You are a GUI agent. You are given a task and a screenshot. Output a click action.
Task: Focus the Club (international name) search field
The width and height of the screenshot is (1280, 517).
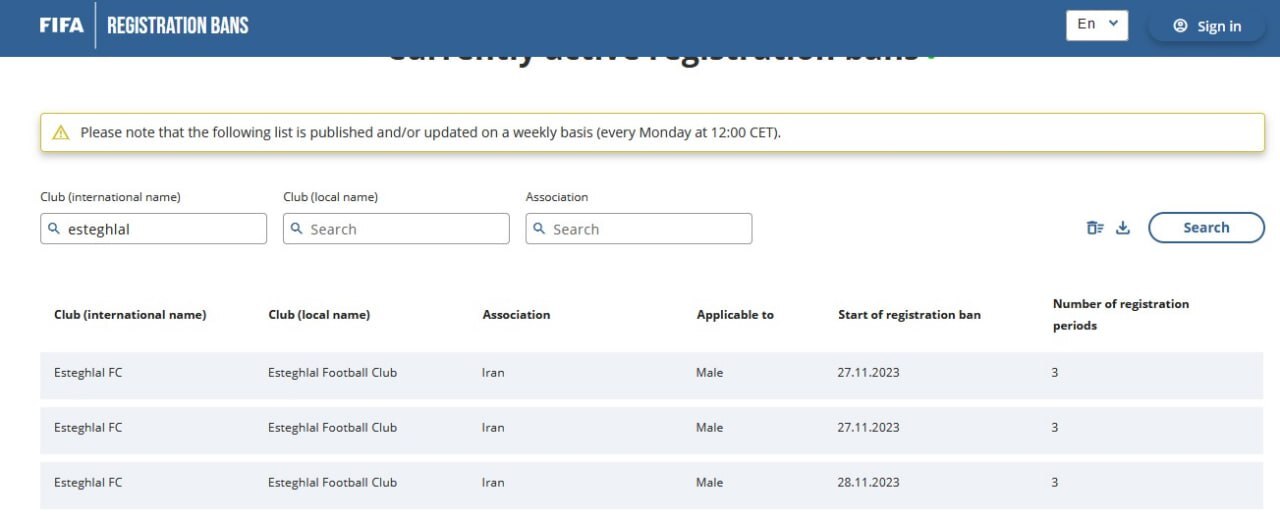point(160,229)
